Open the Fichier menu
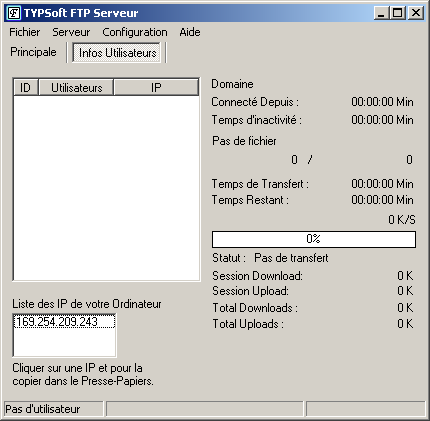This screenshot has height=421, width=430. click(25, 32)
